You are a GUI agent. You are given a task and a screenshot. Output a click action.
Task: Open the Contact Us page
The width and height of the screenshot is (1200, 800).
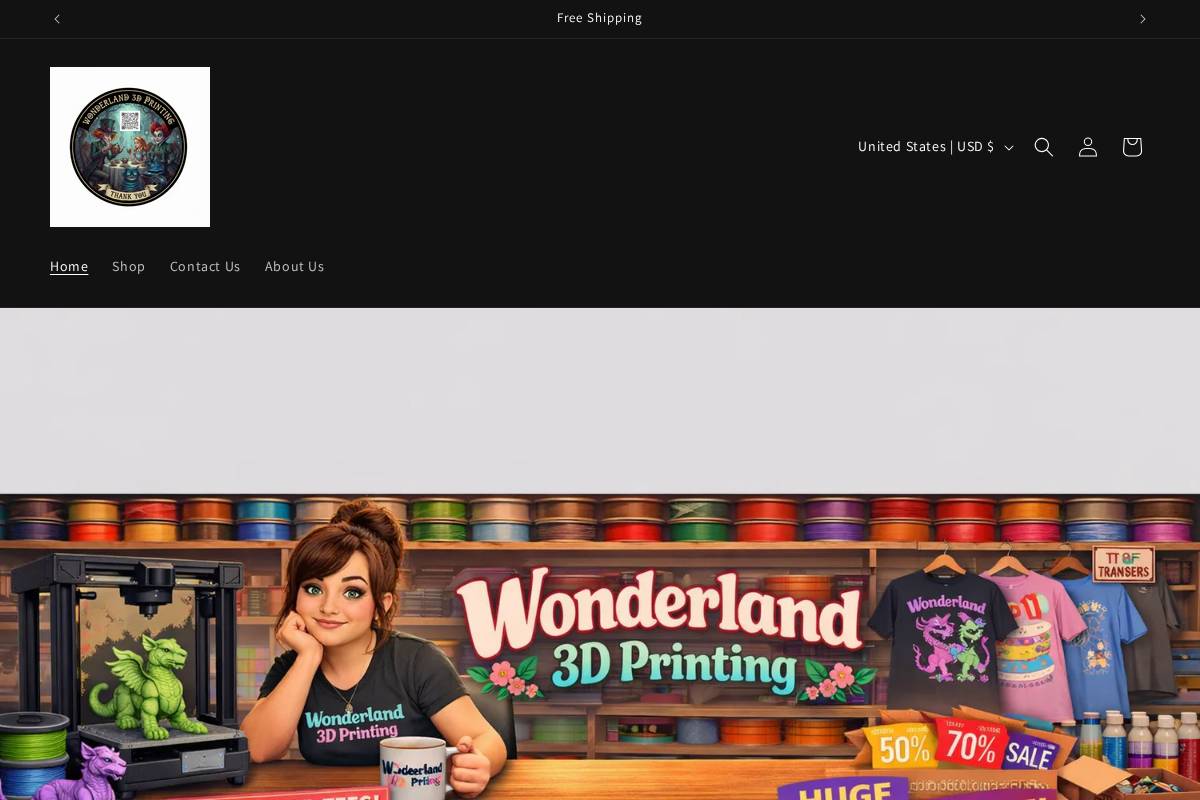pyautogui.click(x=205, y=266)
